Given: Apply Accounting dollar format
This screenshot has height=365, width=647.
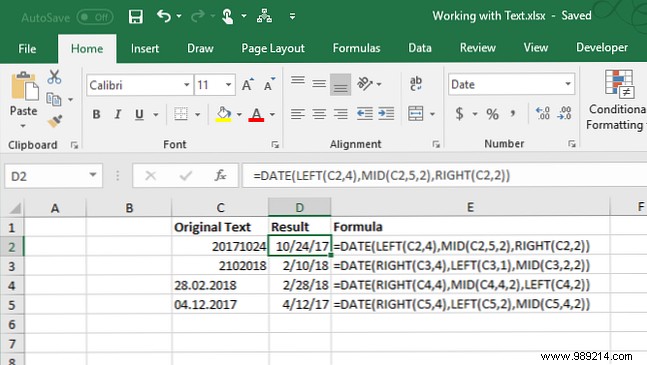Looking at the screenshot, I should point(459,113).
